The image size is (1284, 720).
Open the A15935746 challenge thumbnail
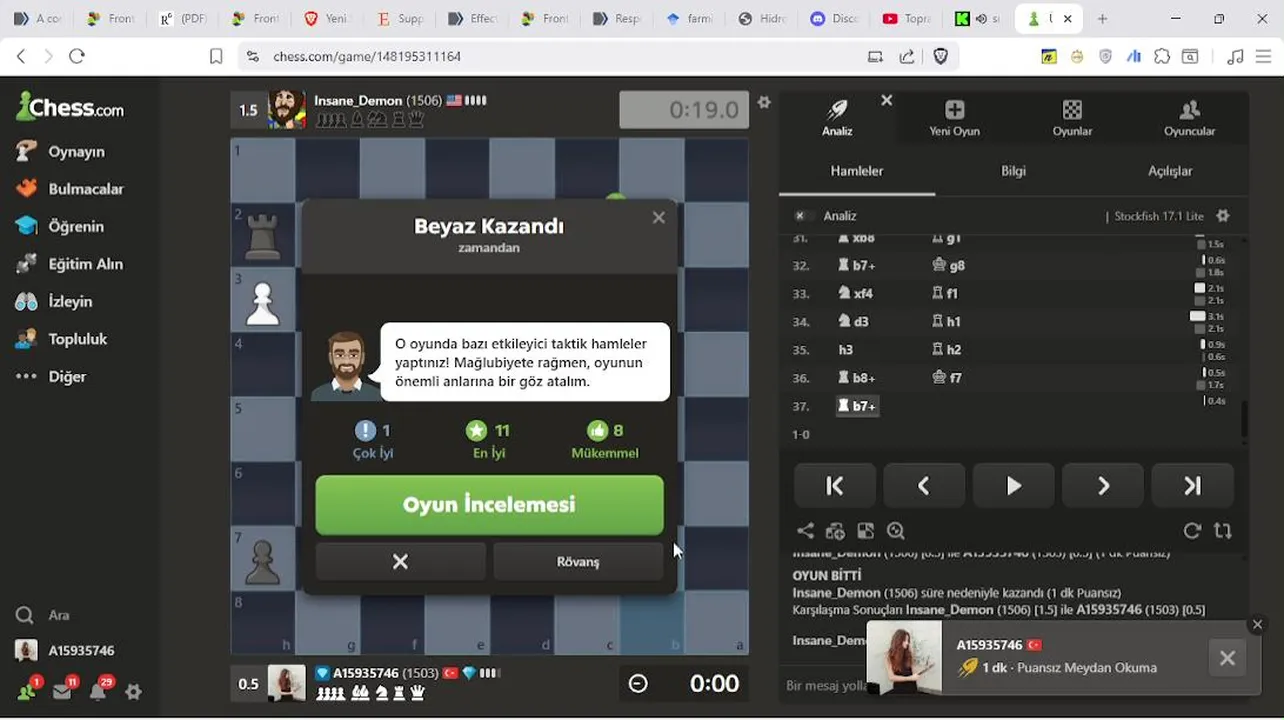click(904, 657)
